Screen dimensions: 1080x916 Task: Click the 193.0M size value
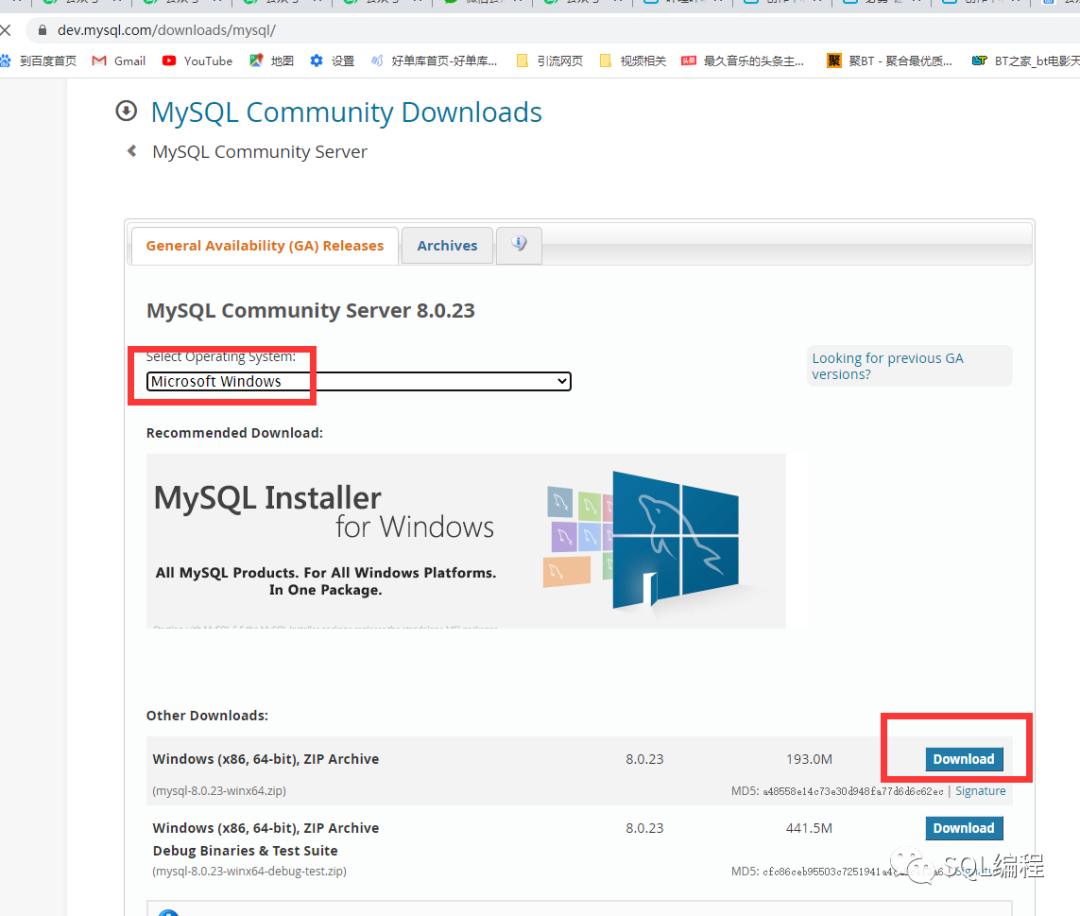[x=809, y=759]
